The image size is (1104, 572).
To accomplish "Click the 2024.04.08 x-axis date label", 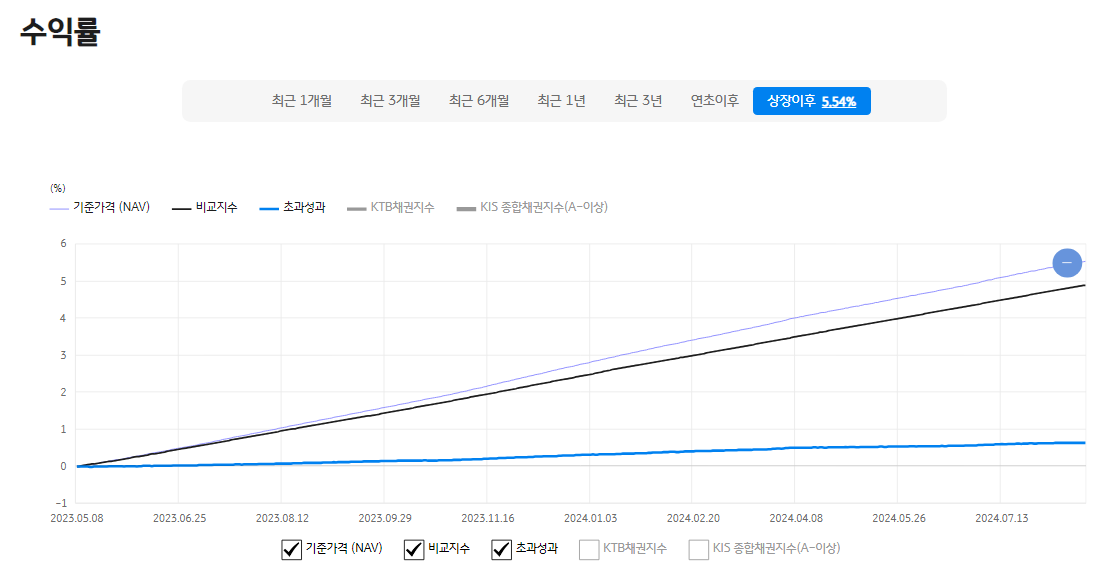I will (x=796, y=518).
